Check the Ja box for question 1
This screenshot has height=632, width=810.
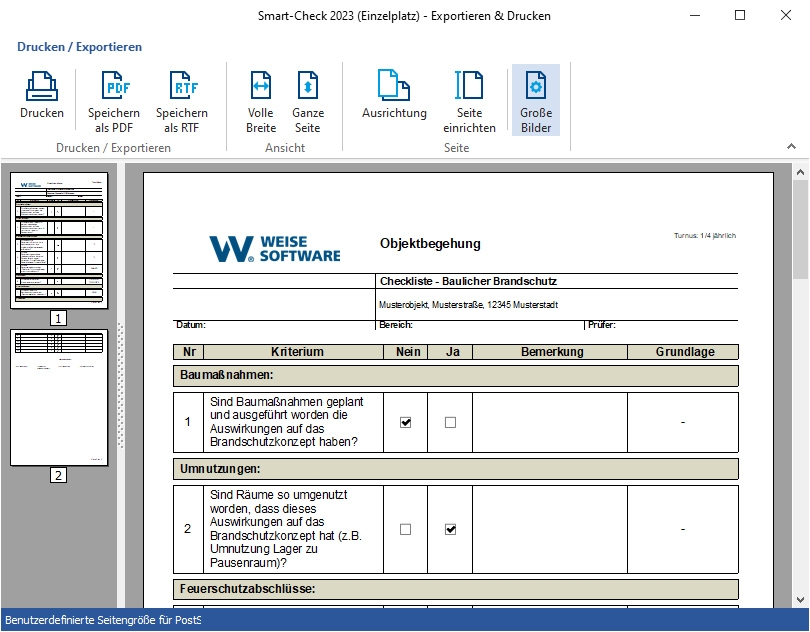(450, 423)
